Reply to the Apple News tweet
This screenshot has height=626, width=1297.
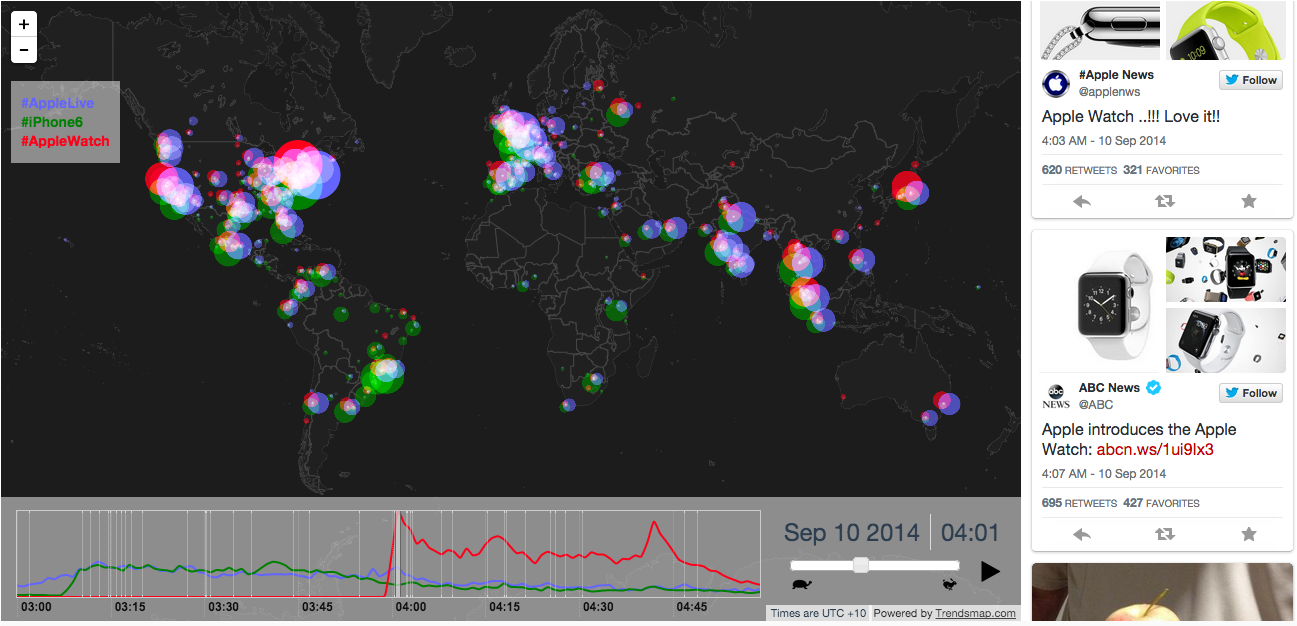(x=1081, y=201)
